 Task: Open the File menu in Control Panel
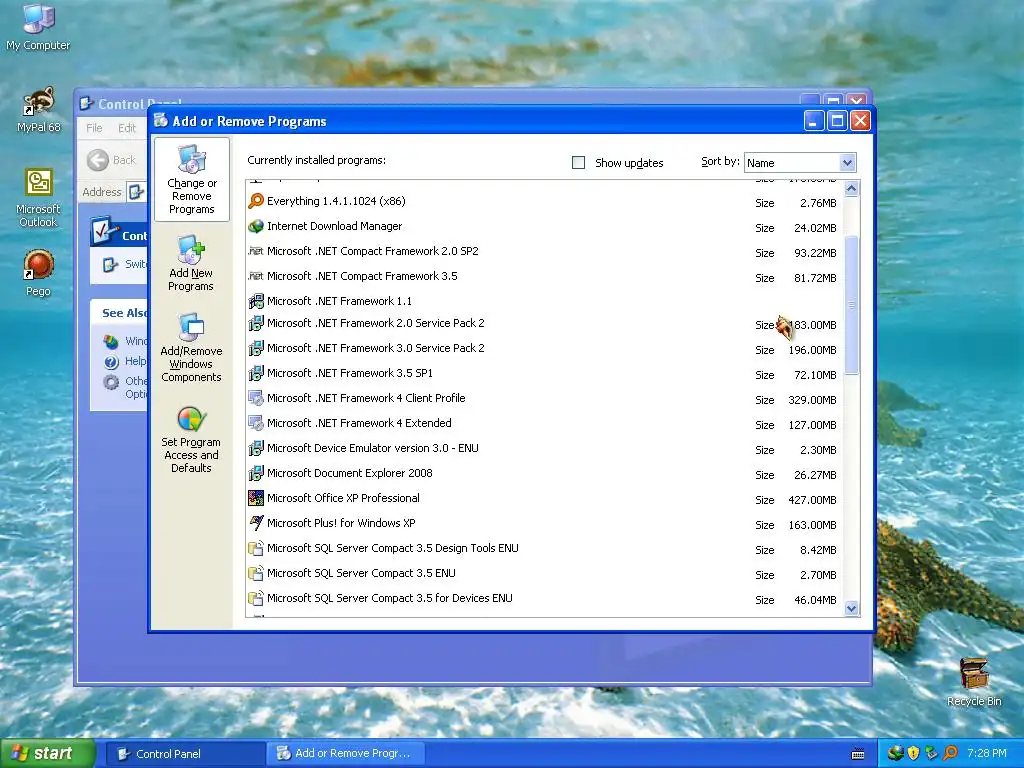pyautogui.click(x=94, y=128)
